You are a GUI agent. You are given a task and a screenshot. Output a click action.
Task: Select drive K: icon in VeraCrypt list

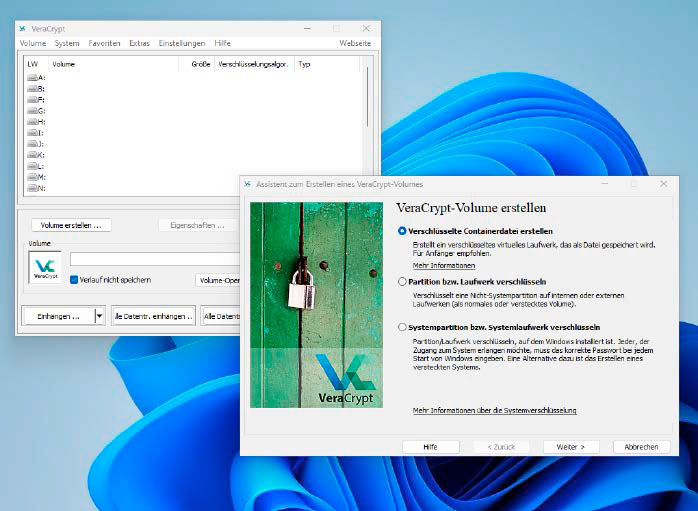32,155
